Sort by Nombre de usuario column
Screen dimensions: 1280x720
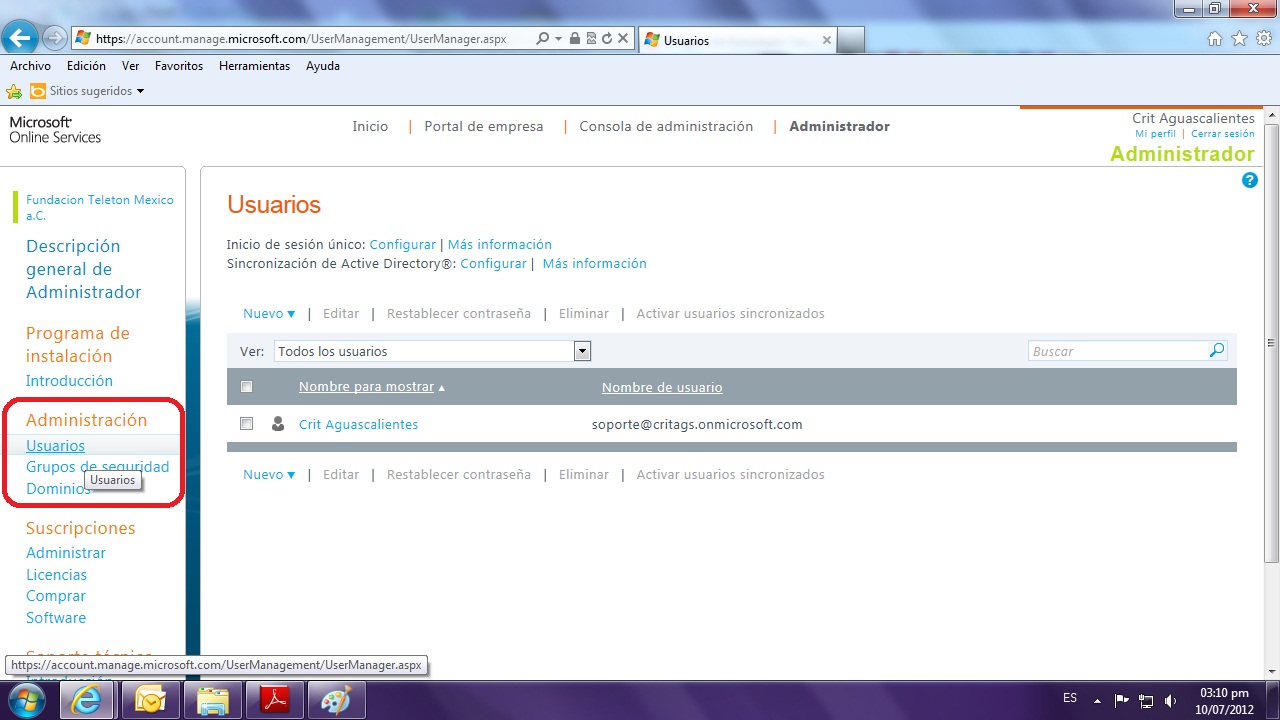click(662, 387)
